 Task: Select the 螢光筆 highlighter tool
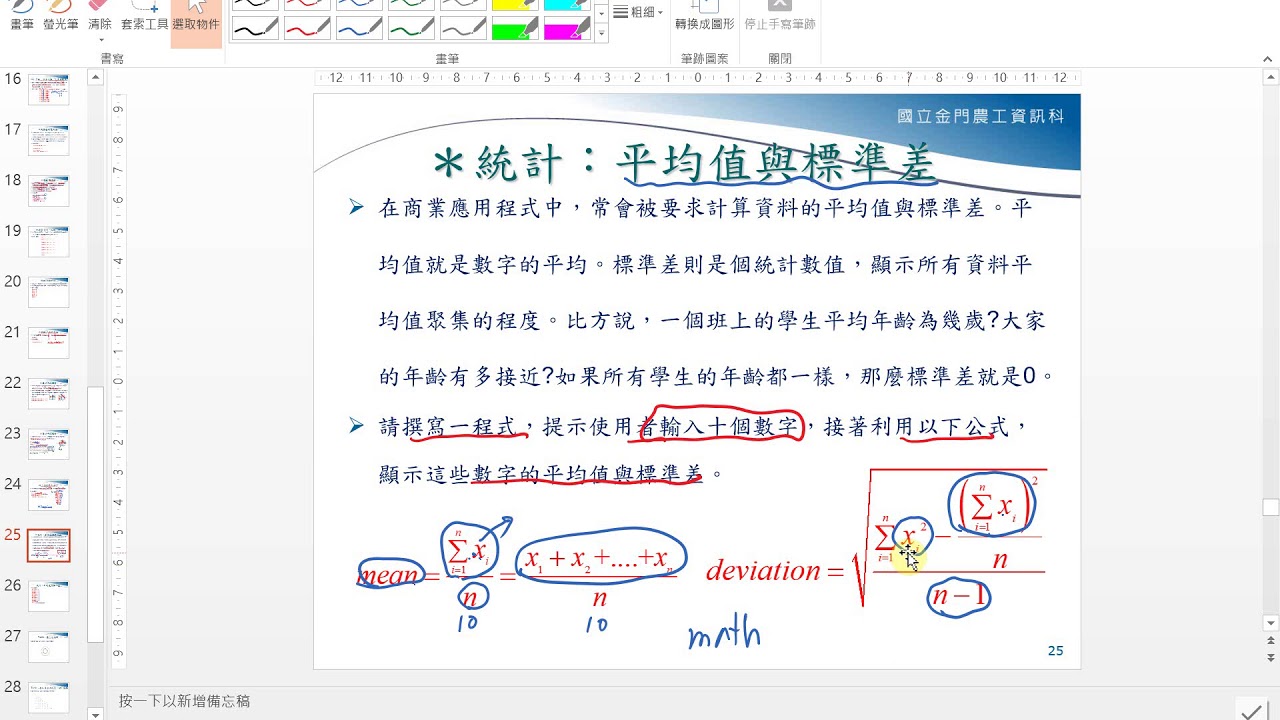(x=60, y=16)
